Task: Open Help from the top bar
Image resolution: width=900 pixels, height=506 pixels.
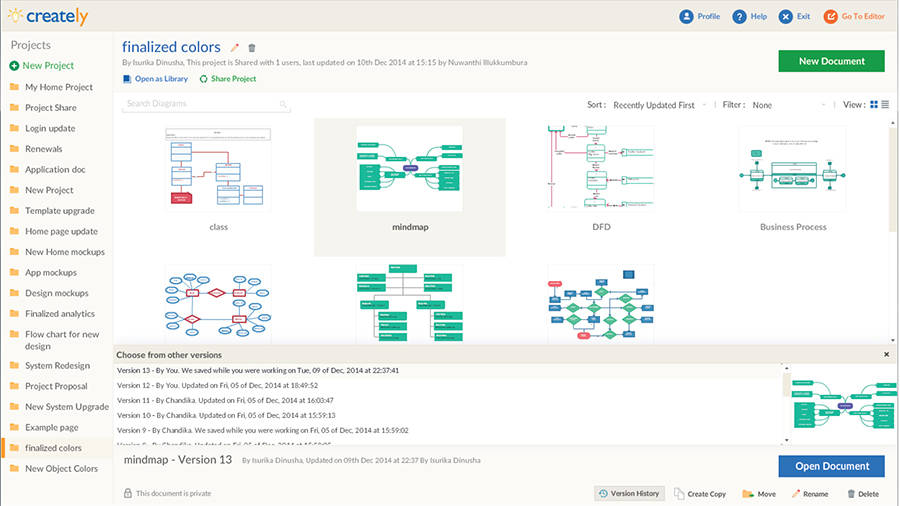Action: click(x=739, y=16)
